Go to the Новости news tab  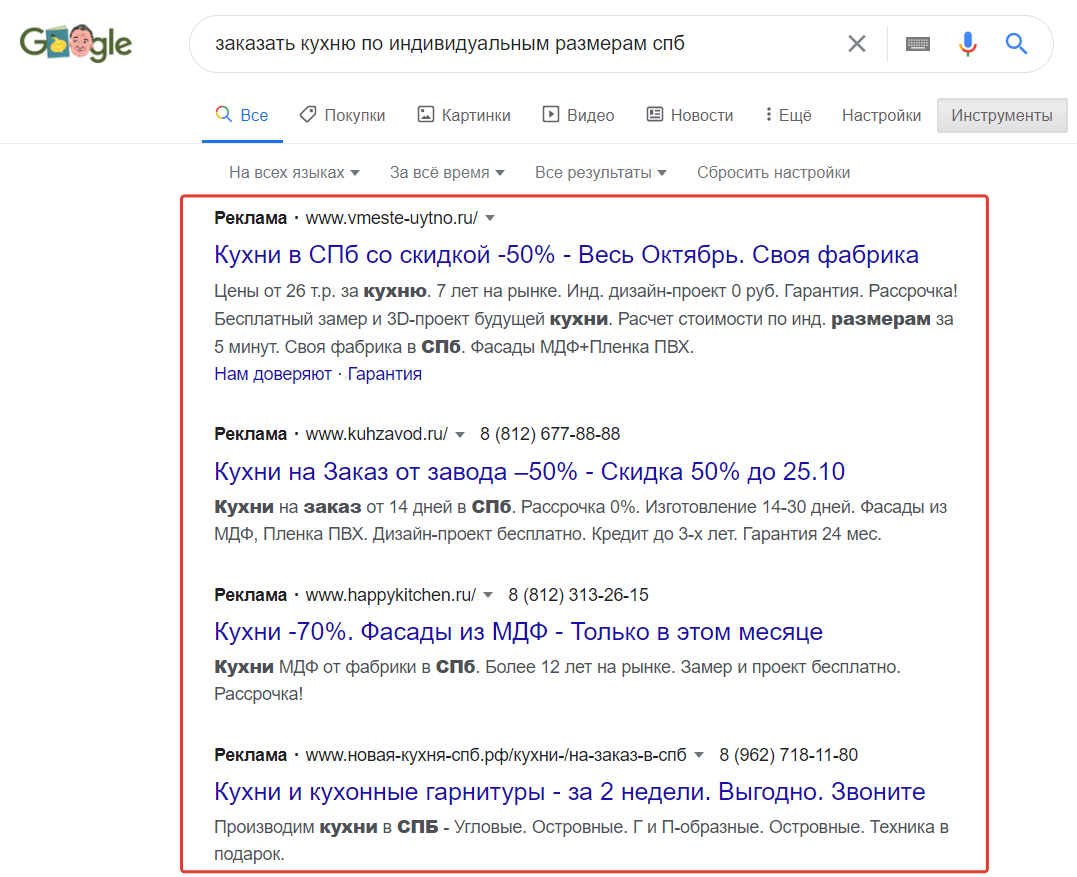pos(690,115)
